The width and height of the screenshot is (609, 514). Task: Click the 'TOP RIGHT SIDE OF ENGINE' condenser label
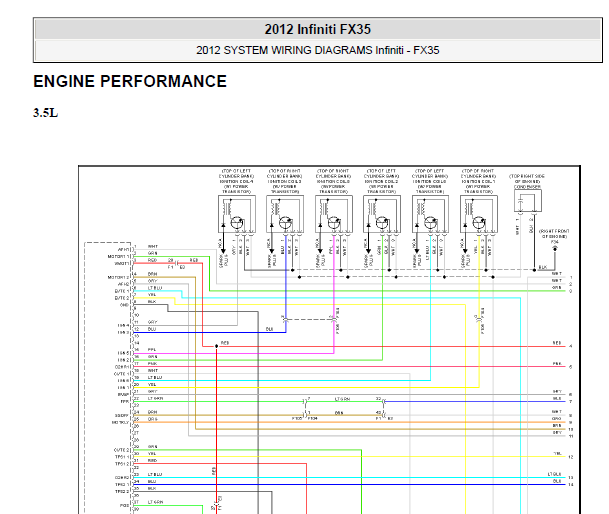point(527,181)
